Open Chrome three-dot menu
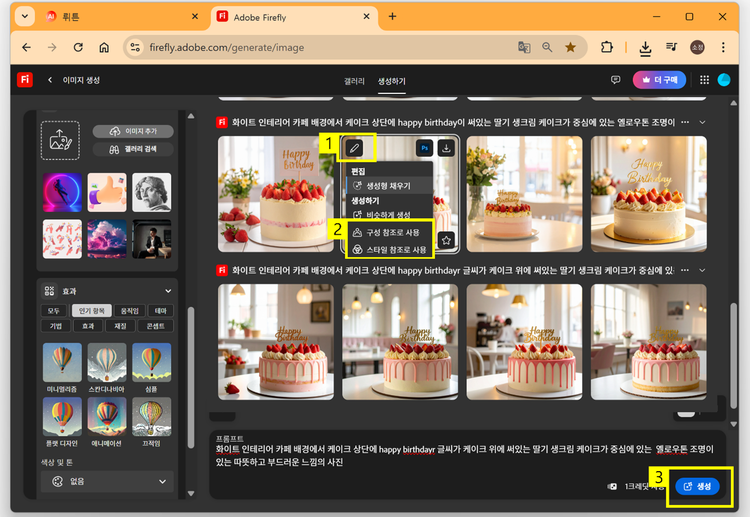 tap(723, 47)
